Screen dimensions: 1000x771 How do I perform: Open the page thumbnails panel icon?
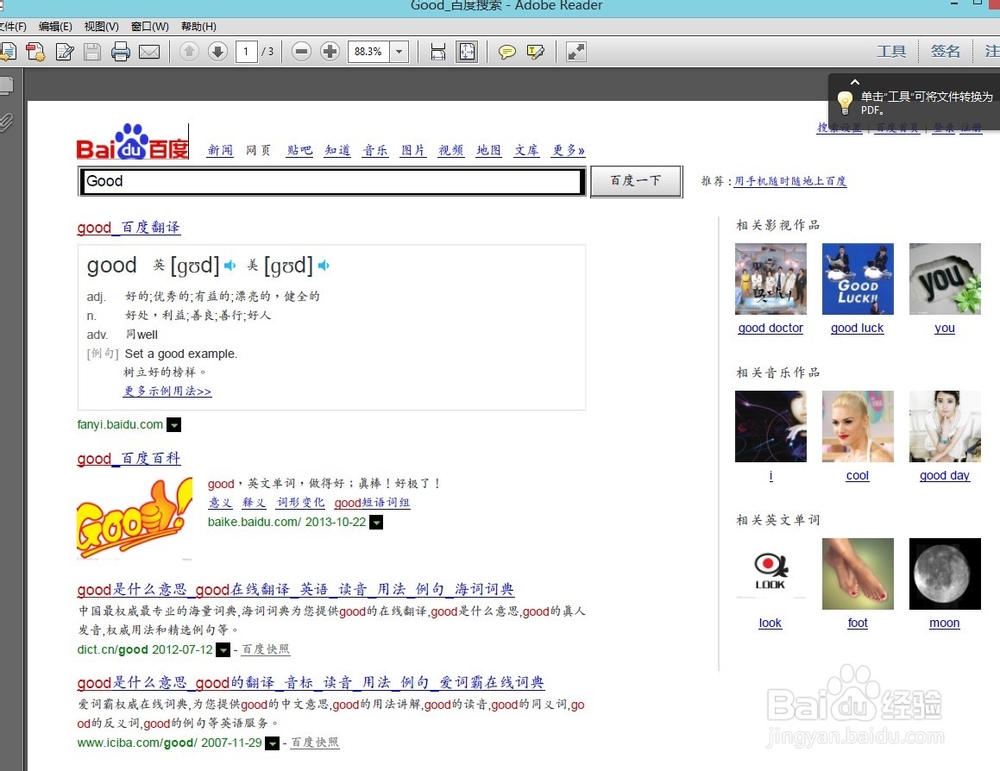[6, 85]
